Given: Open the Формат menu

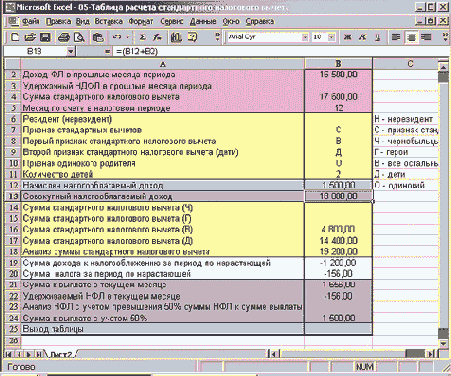Looking at the screenshot, I should tap(141, 21).
